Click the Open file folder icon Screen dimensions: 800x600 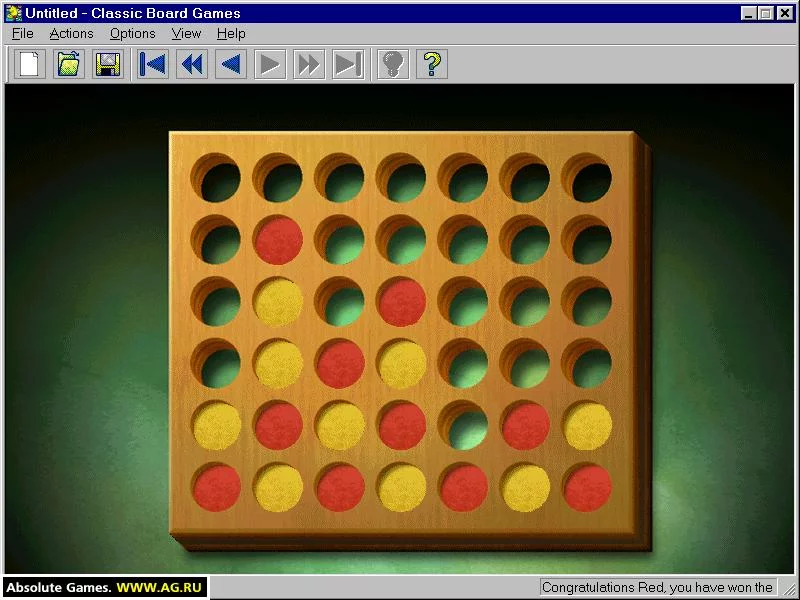[x=69, y=64]
